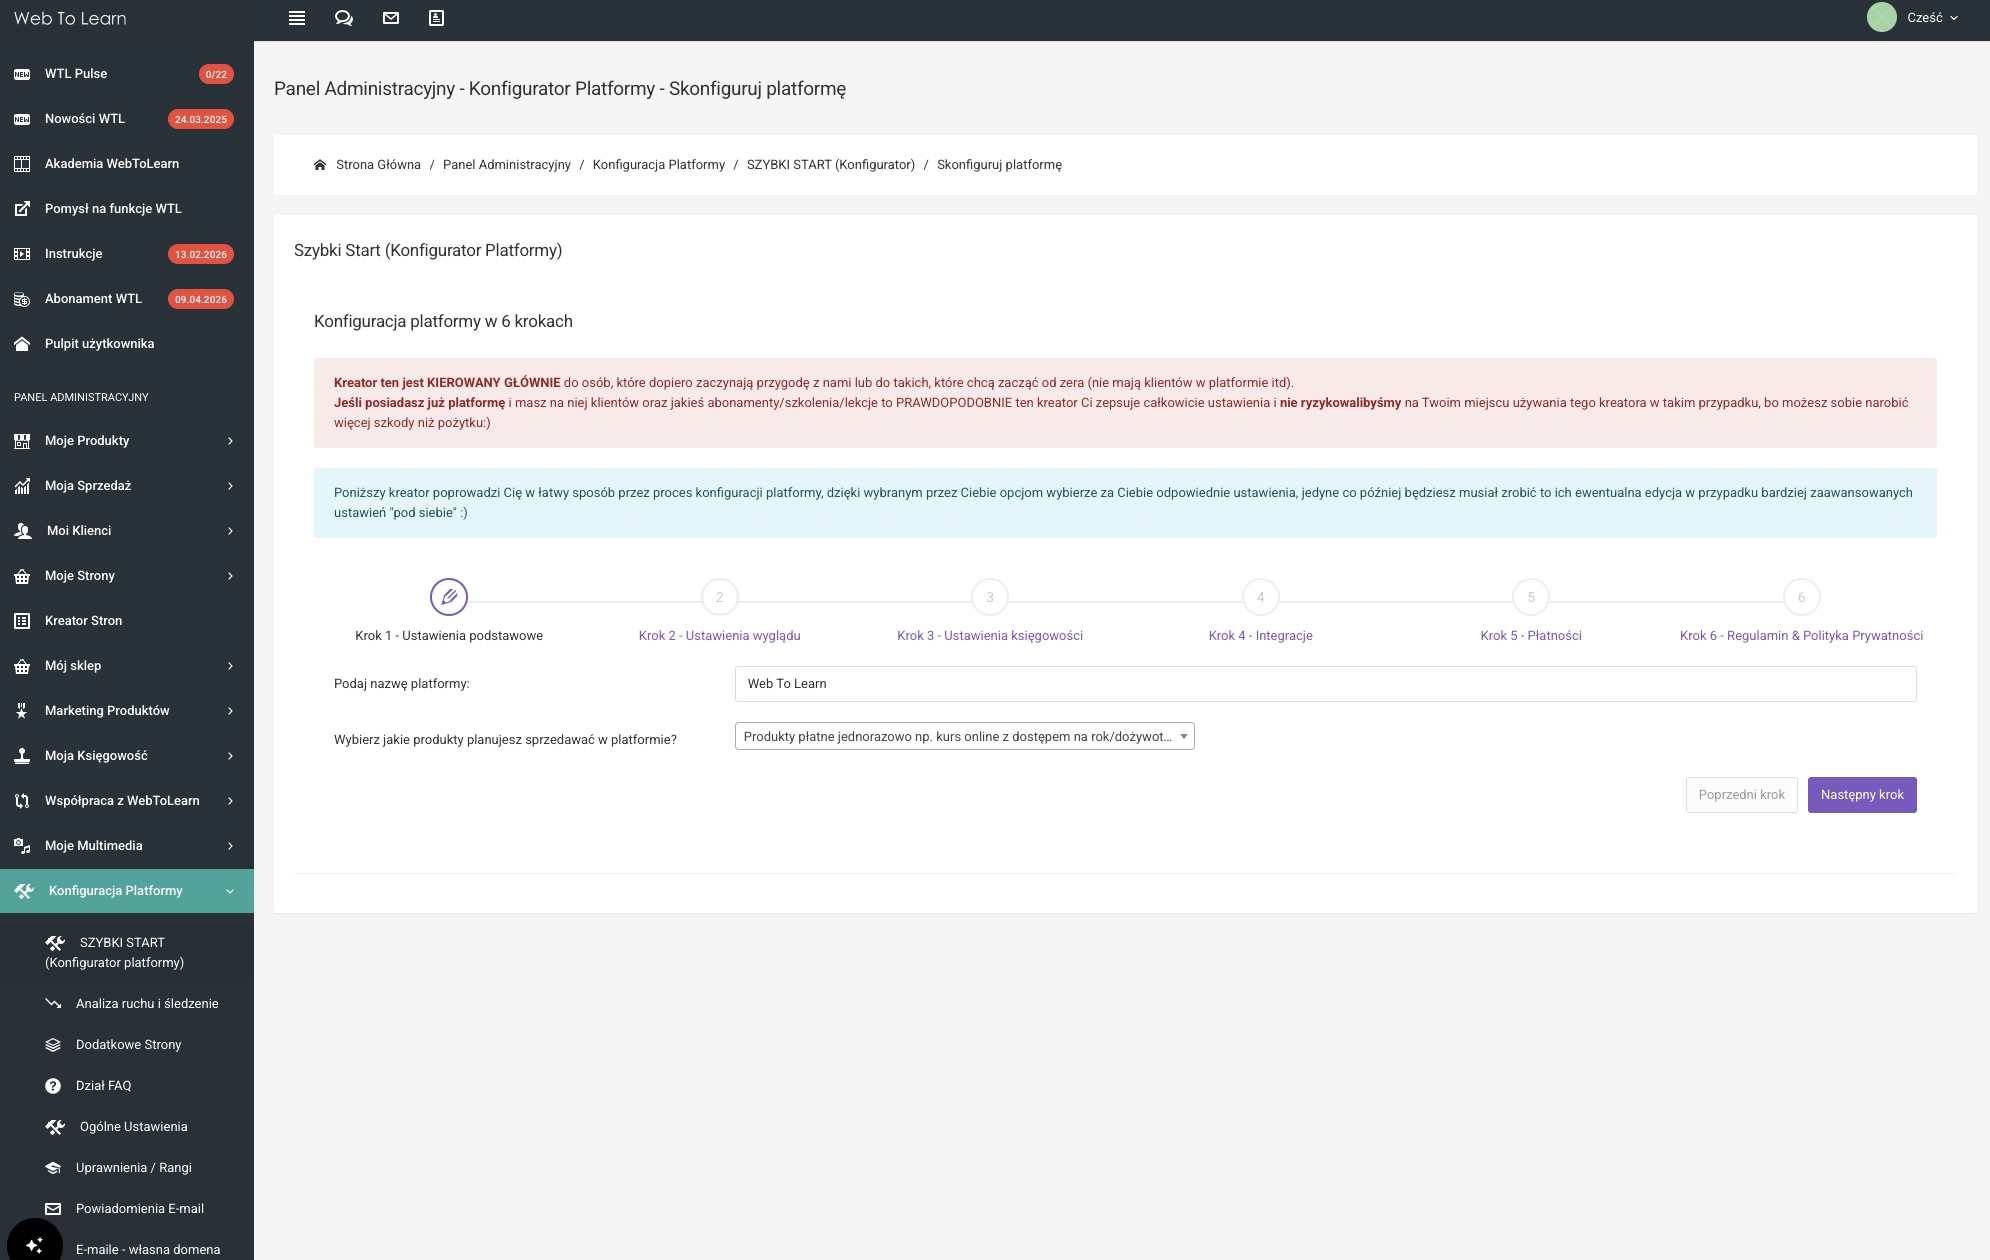Click the 0/22 badge on WTL Pulse
The image size is (1990, 1260).
tap(216, 74)
